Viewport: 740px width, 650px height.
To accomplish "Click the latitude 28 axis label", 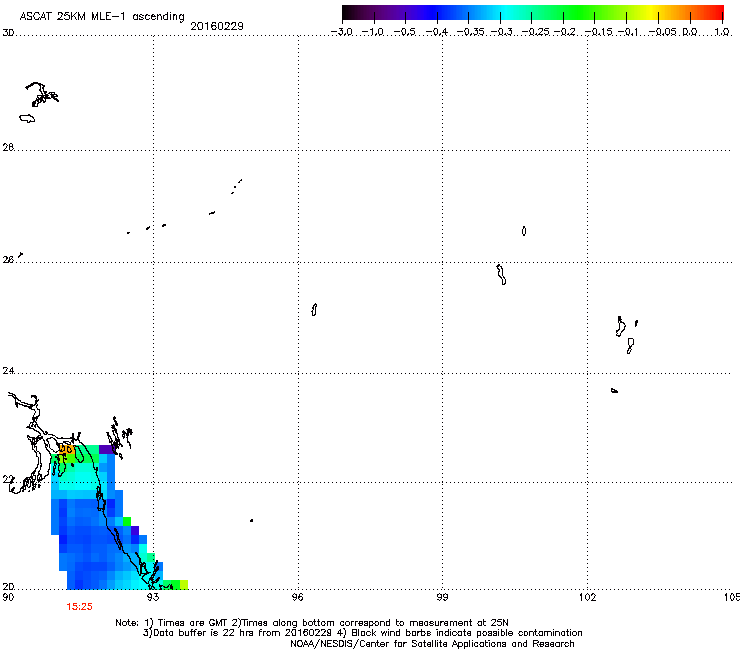I will 8,148.
